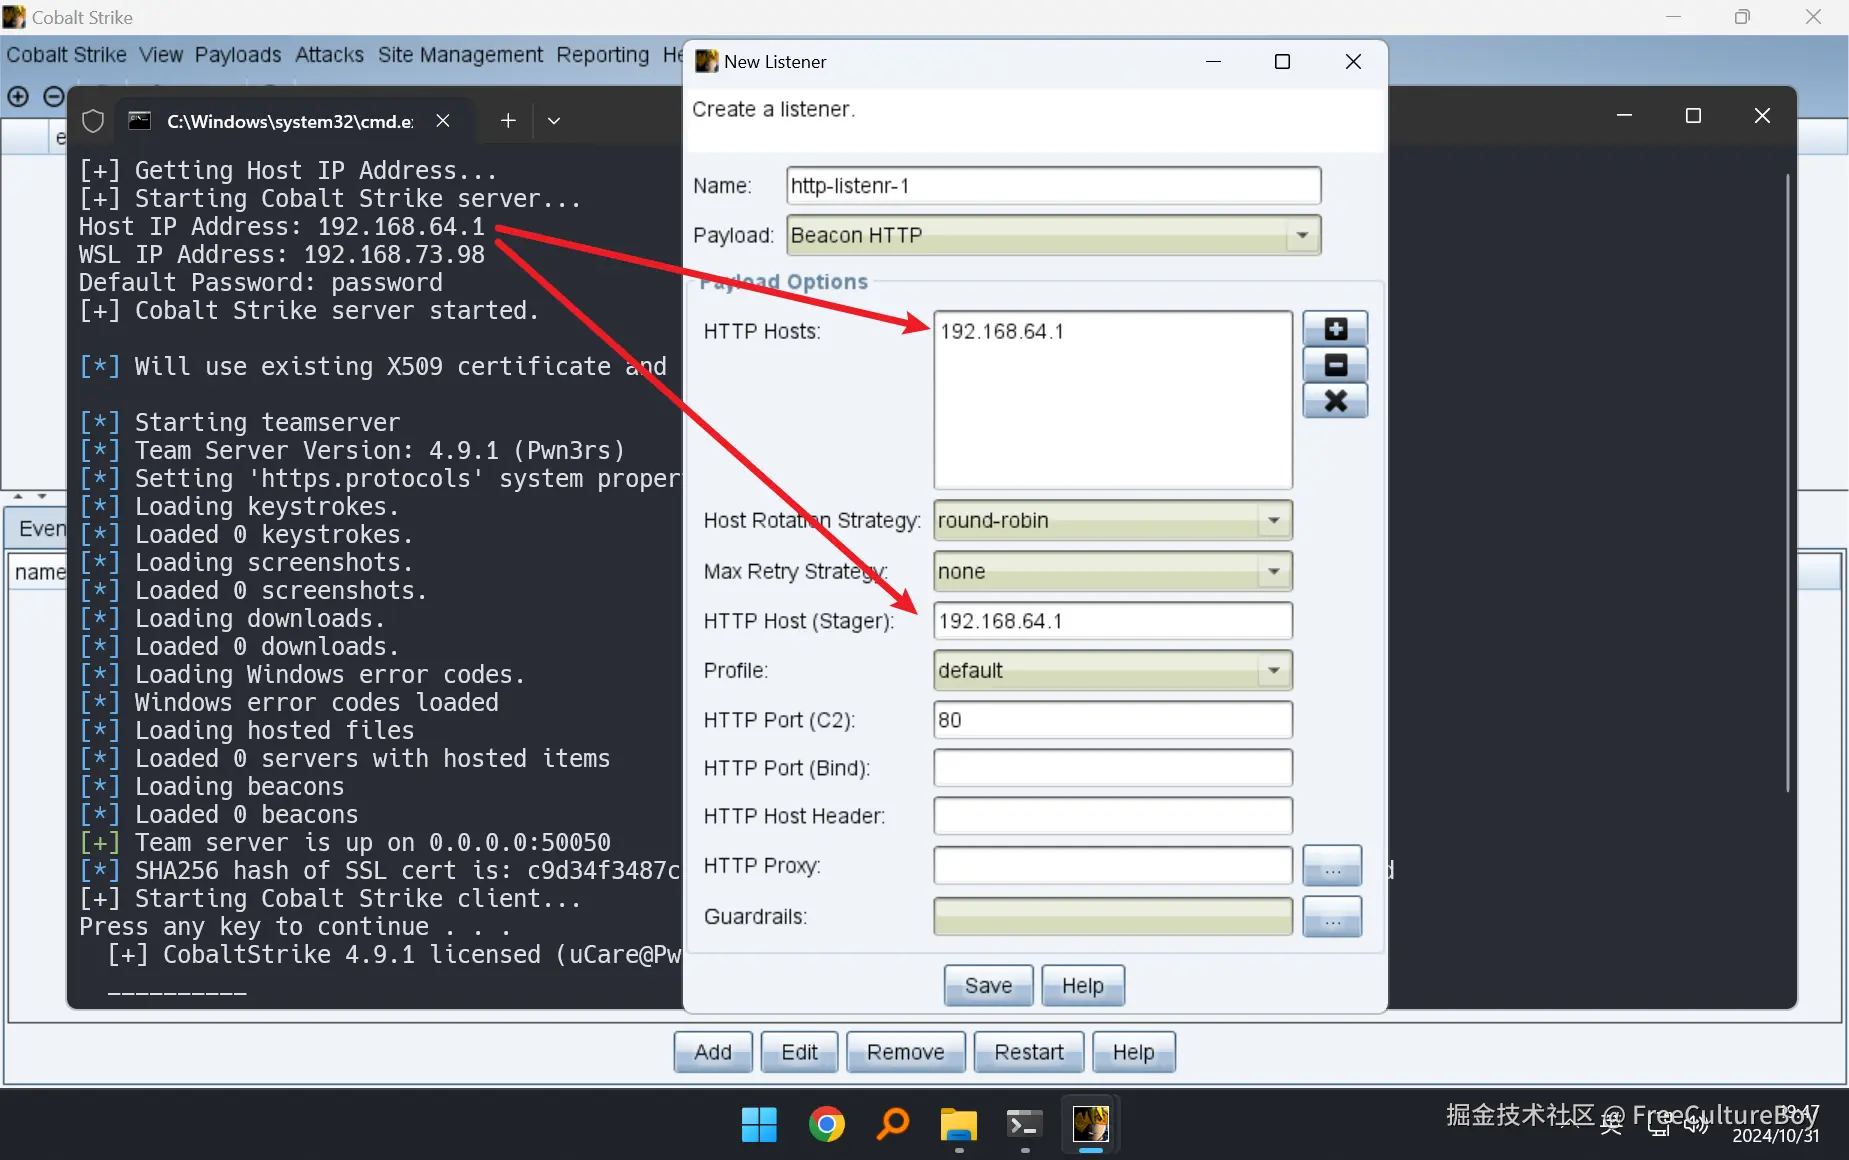1849x1160 pixels.
Task: Click the Guardrails field
Action: [x=1112, y=917]
